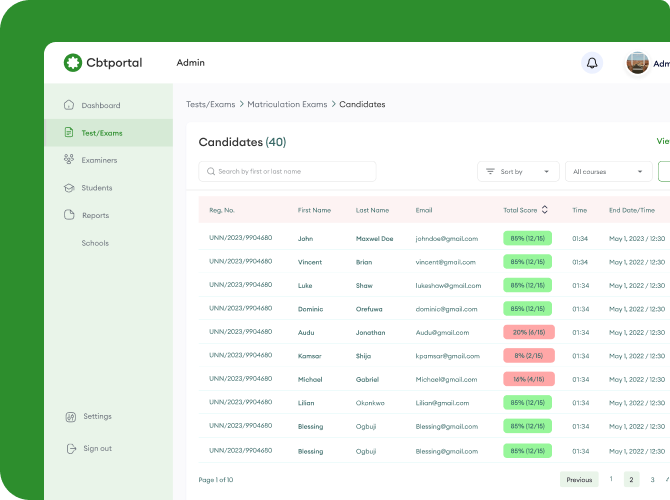Toggle Total Score column sort arrows
The image size is (670, 500).
point(545,210)
